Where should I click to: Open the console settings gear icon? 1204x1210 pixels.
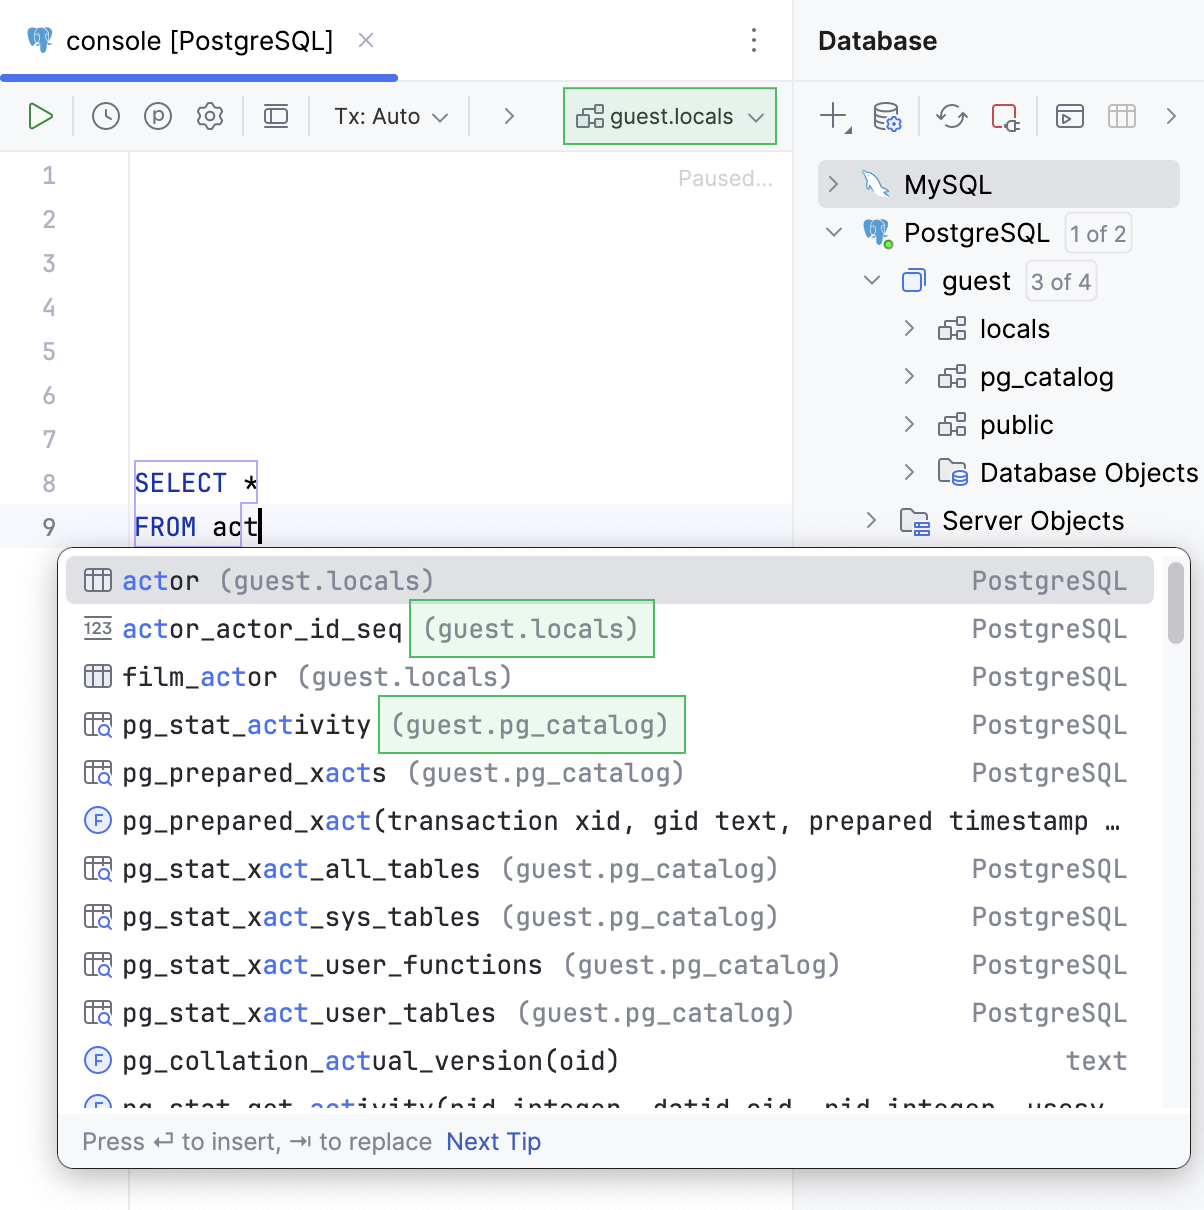point(209,116)
